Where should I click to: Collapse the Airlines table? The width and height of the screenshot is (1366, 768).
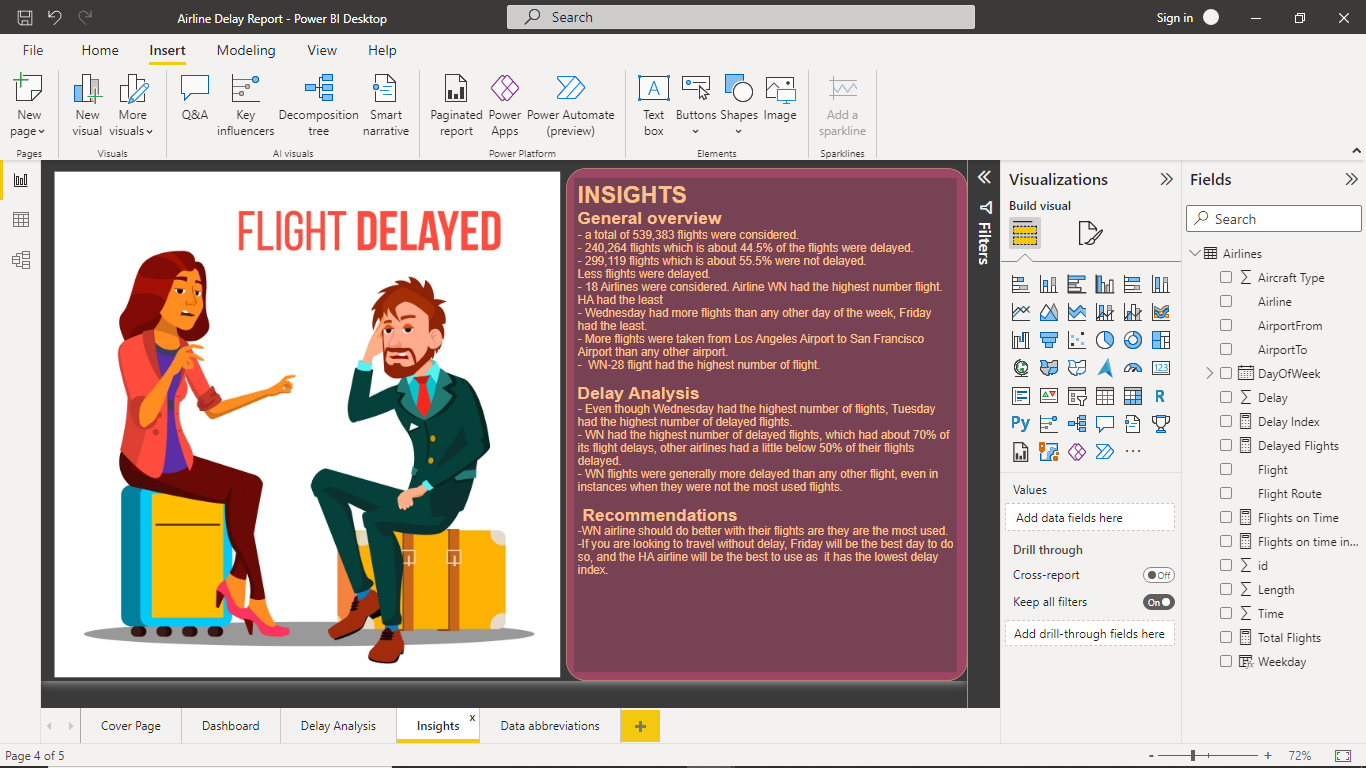[1195, 253]
